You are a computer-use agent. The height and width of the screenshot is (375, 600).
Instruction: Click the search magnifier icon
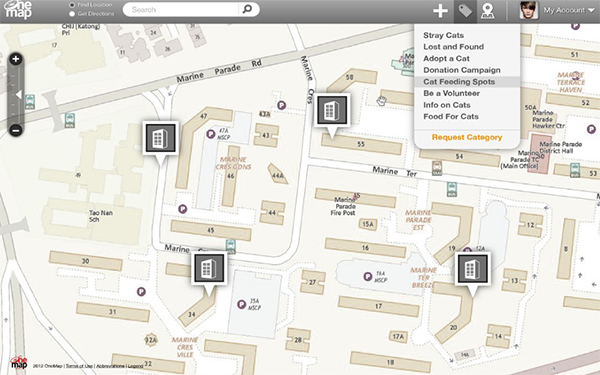point(248,9)
